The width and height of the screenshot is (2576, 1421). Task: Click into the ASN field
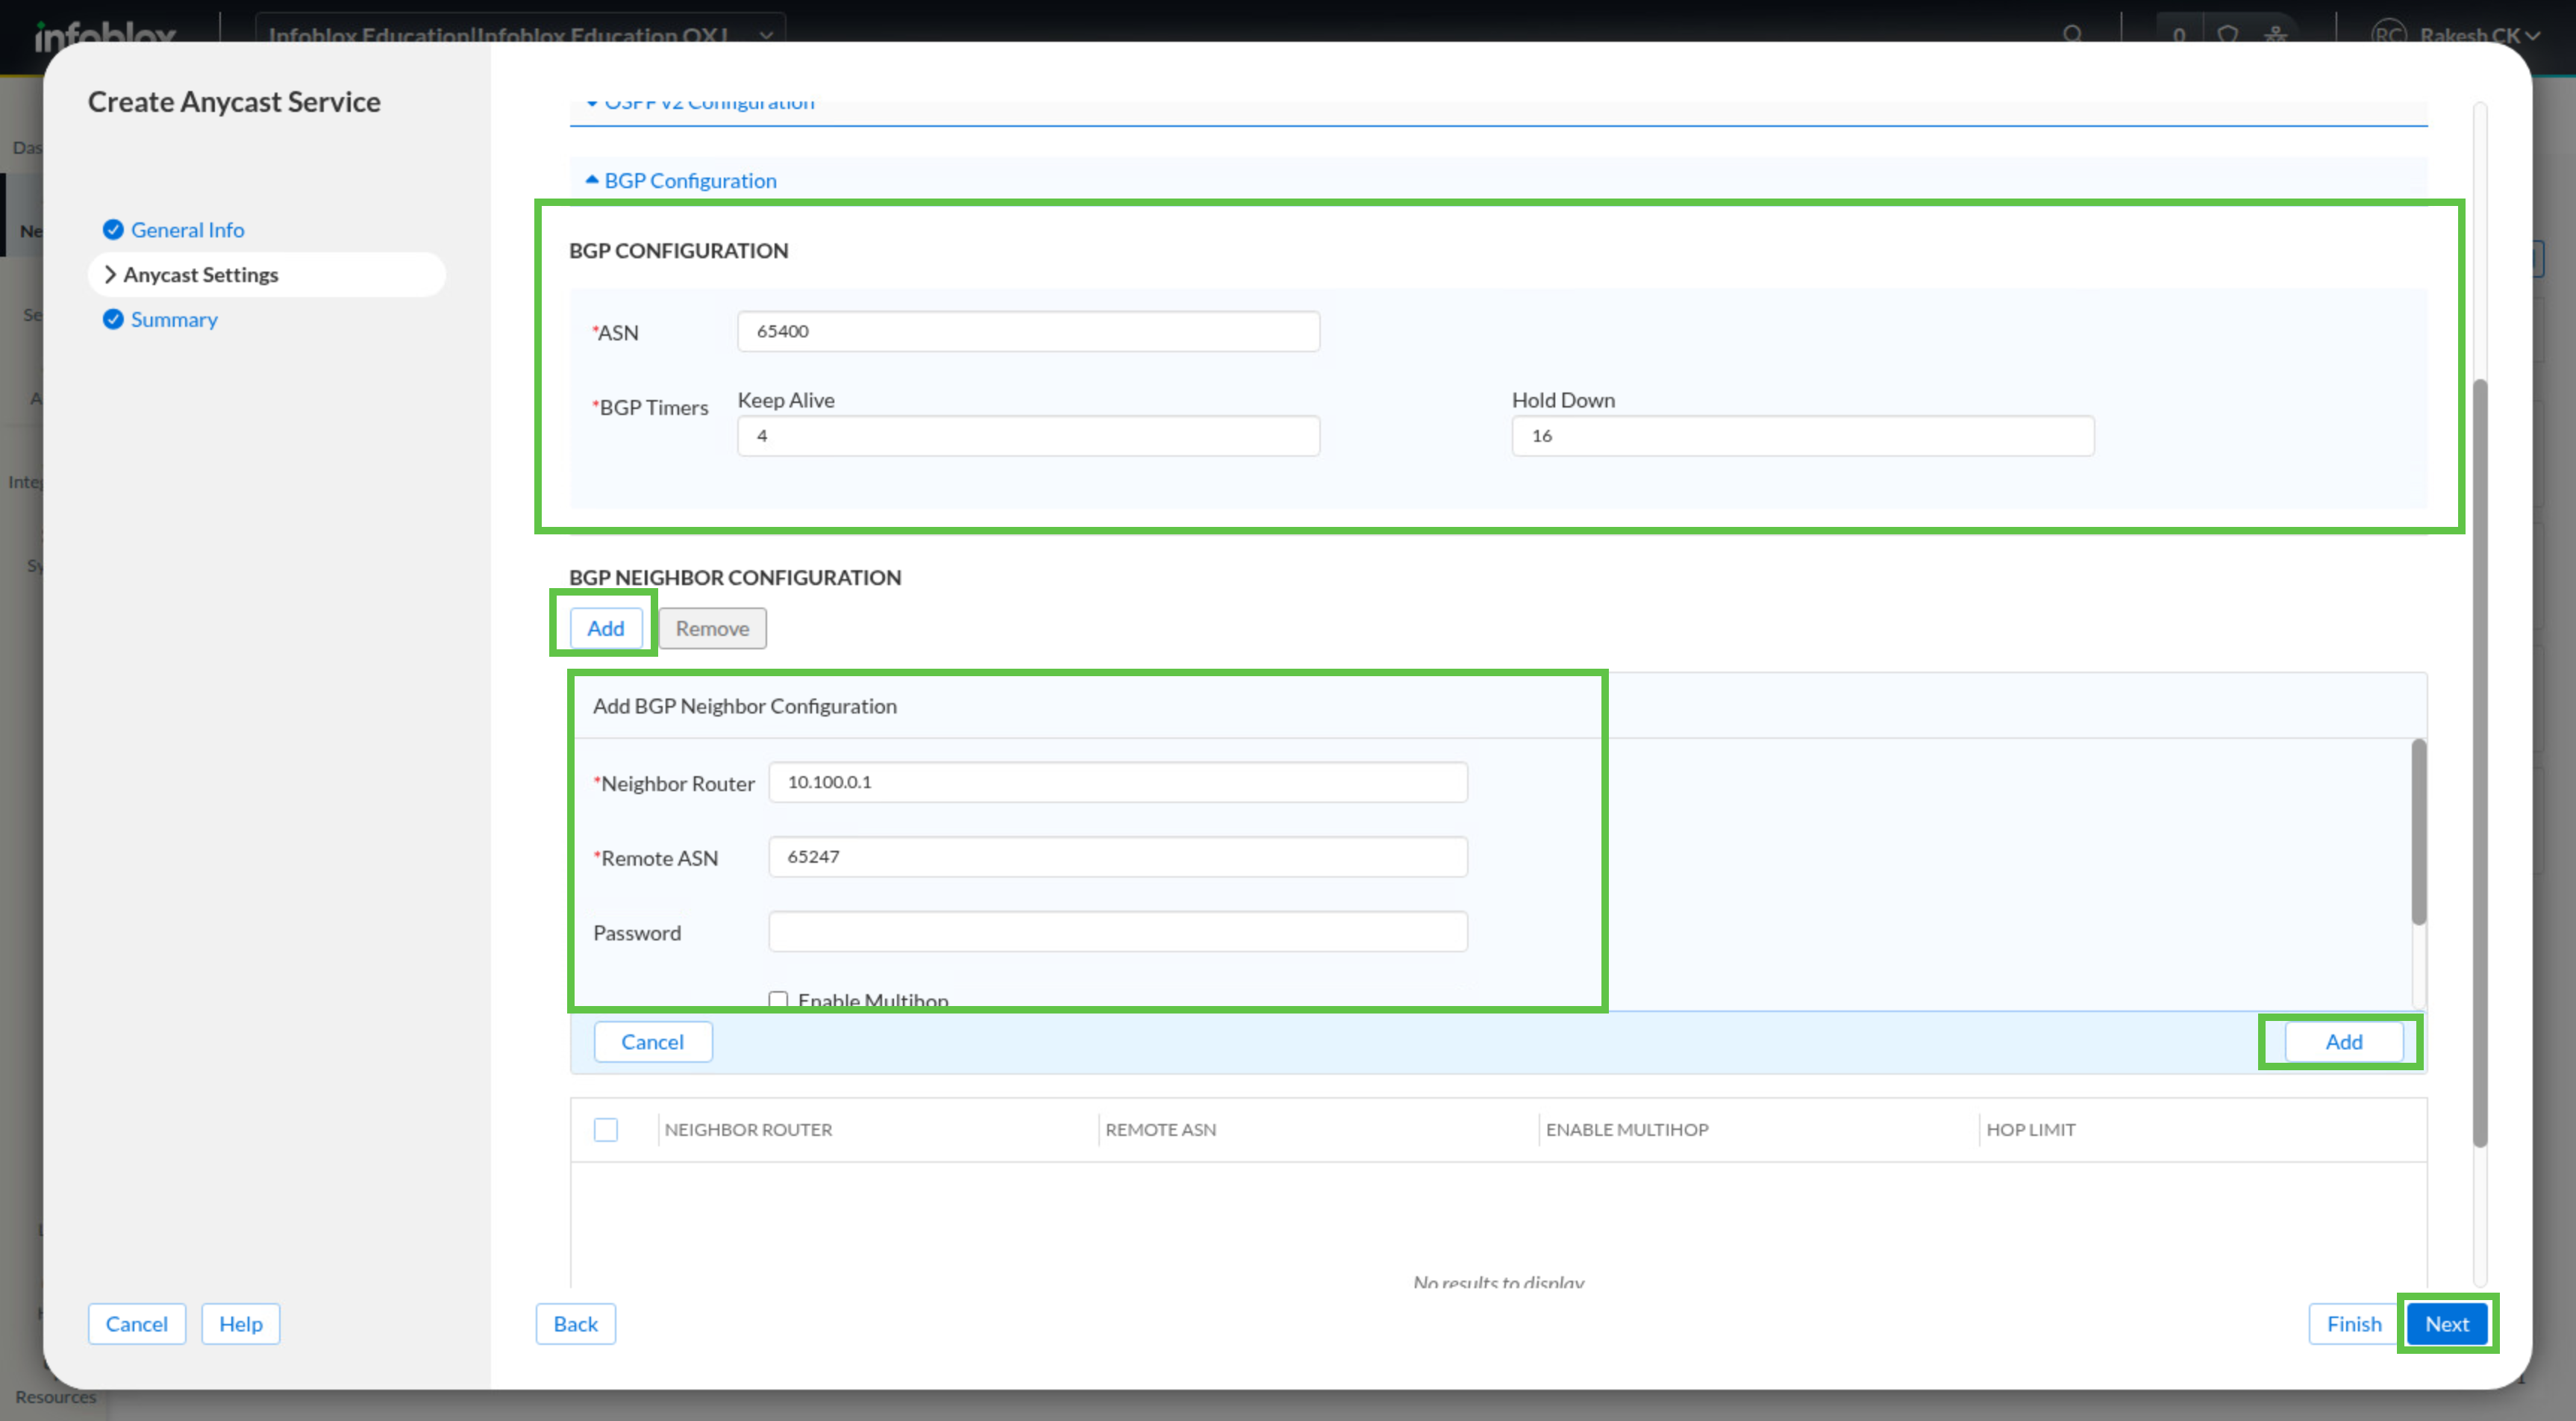[1028, 331]
